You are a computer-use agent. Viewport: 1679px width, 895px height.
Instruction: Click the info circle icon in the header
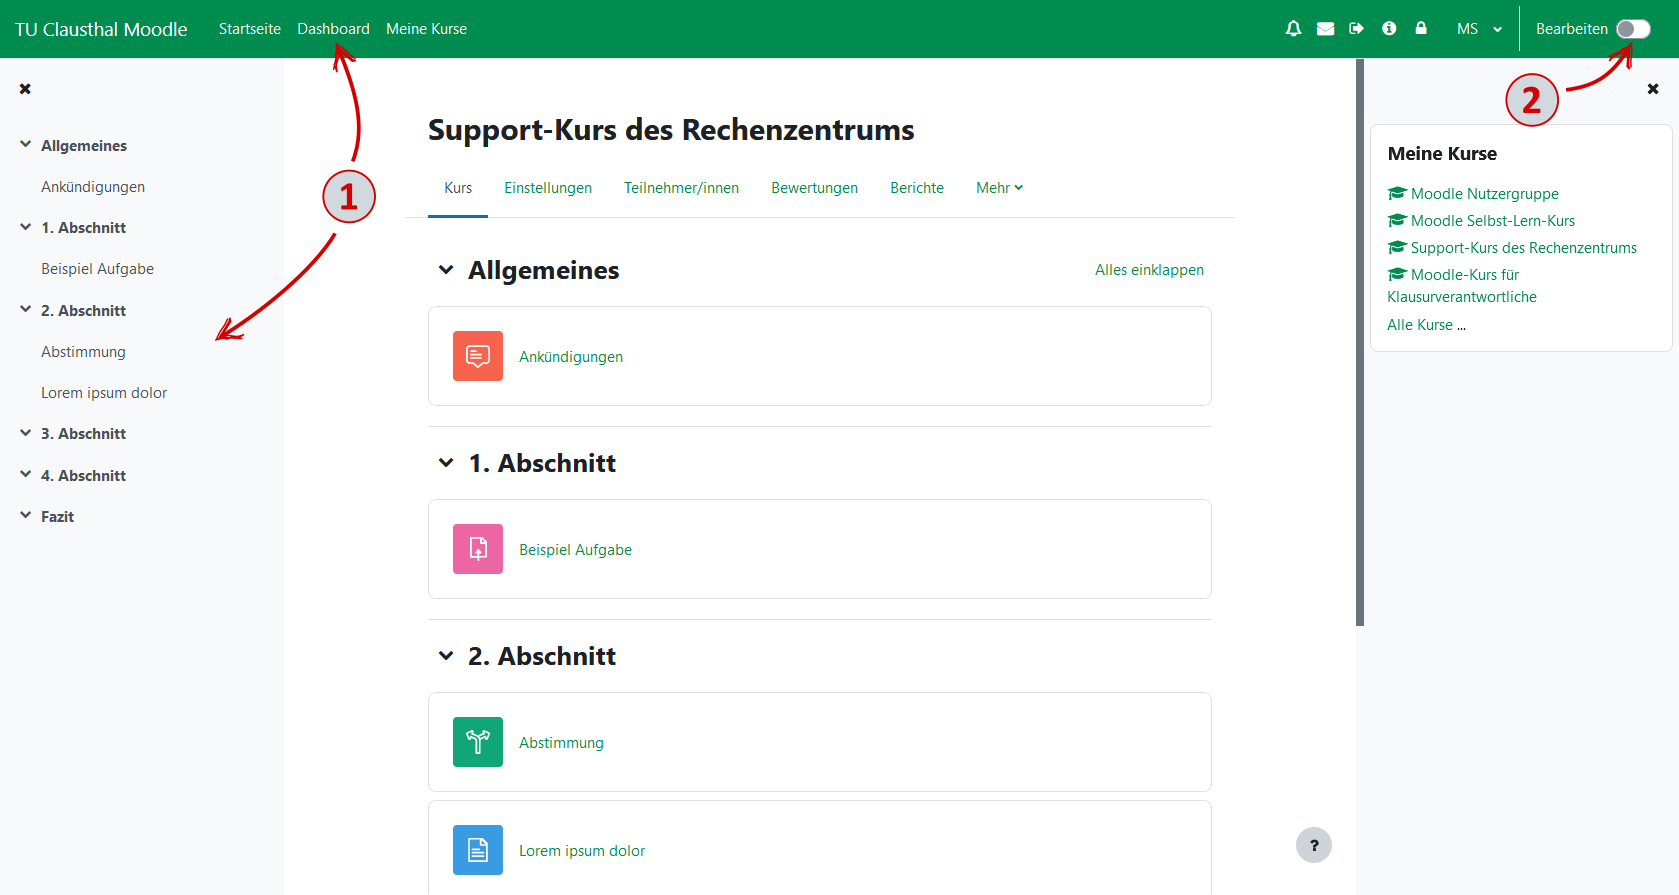click(1389, 29)
